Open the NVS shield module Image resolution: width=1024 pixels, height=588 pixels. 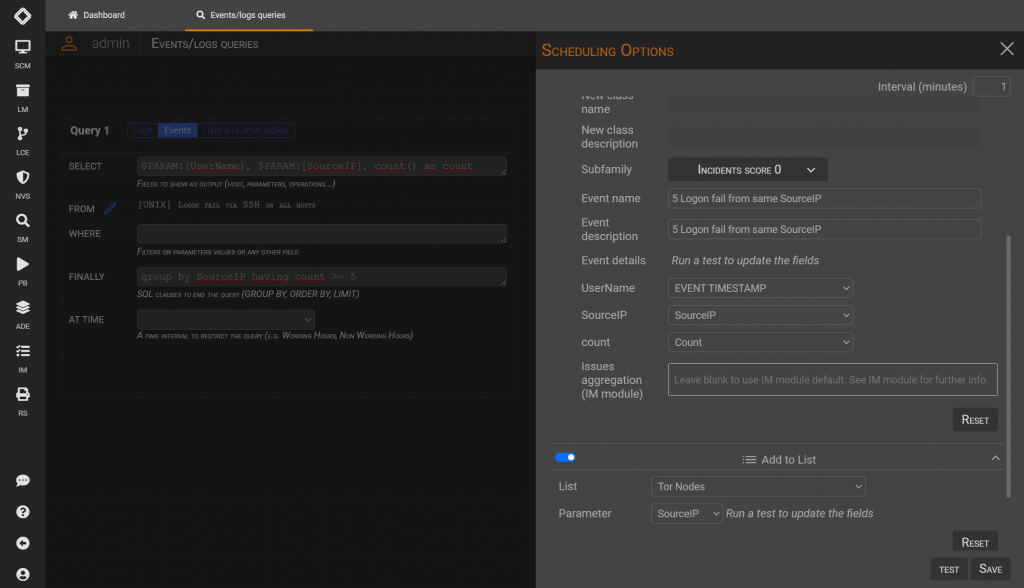(x=22, y=184)
